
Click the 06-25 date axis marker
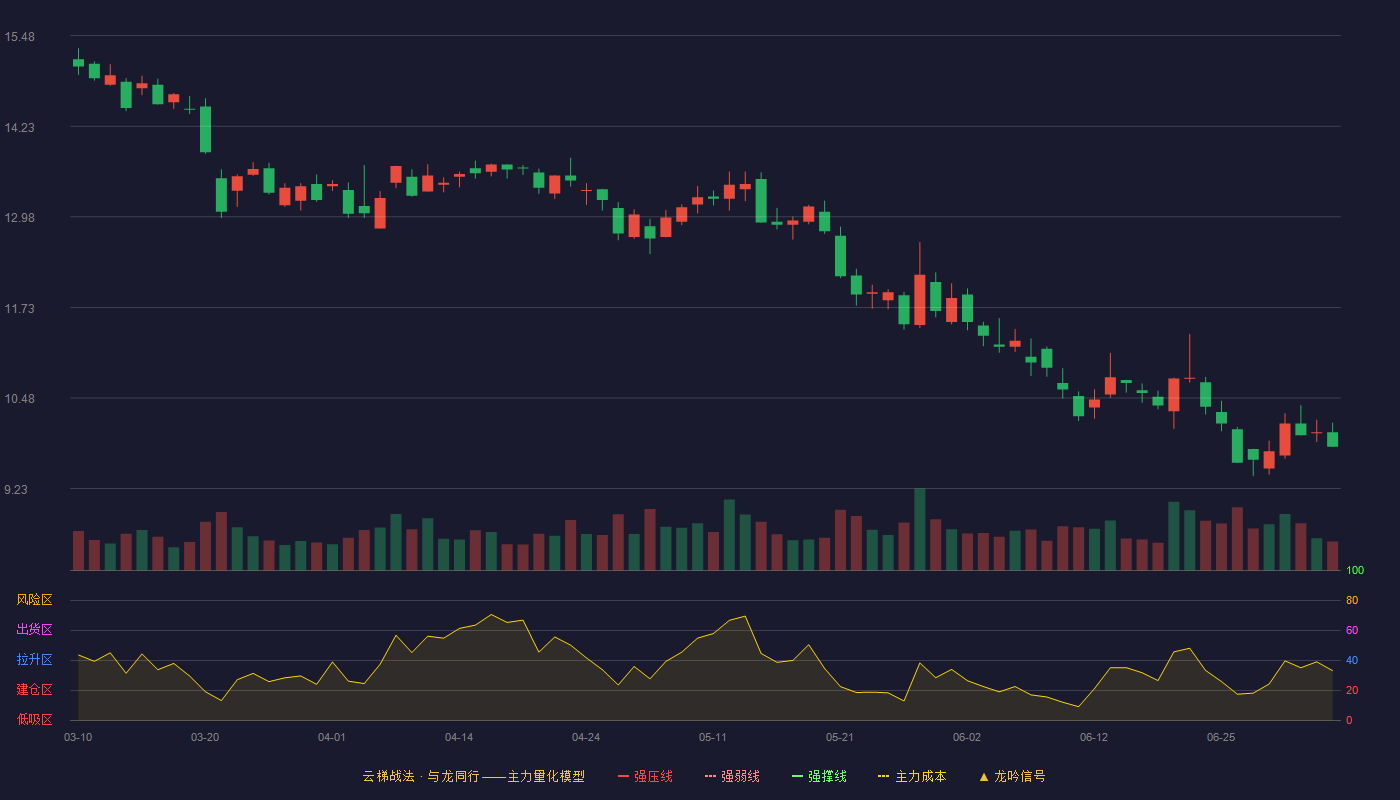pos(1221,737)
